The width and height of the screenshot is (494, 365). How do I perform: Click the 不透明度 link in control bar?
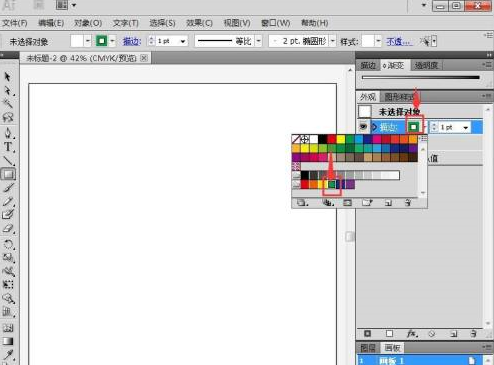click(x=399, y=41)
